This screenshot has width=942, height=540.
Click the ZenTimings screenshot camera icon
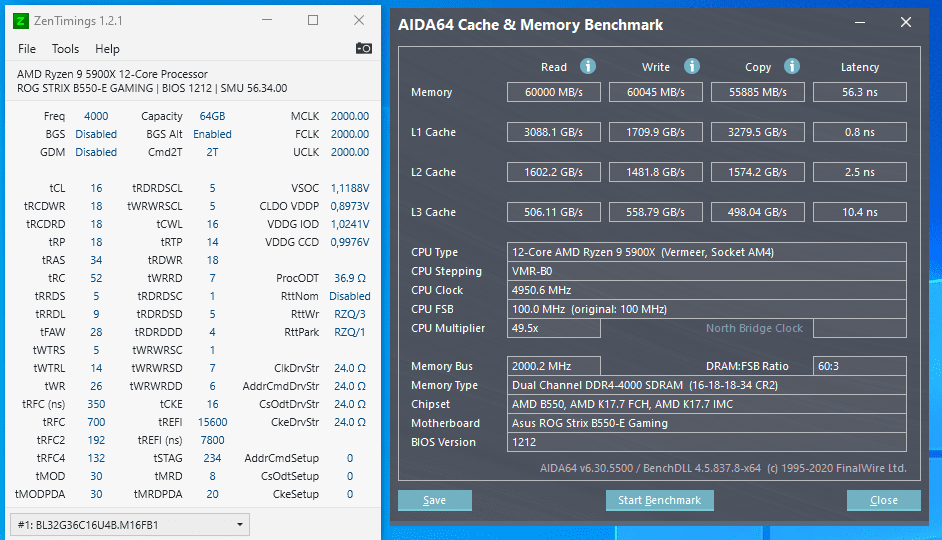[363, 48]
